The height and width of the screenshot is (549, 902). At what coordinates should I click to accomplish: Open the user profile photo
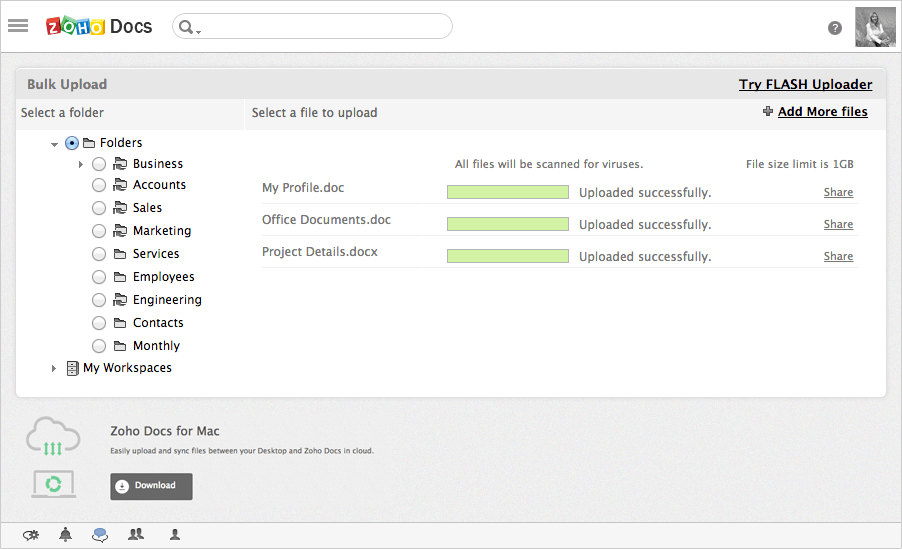(x=875, y=26)
